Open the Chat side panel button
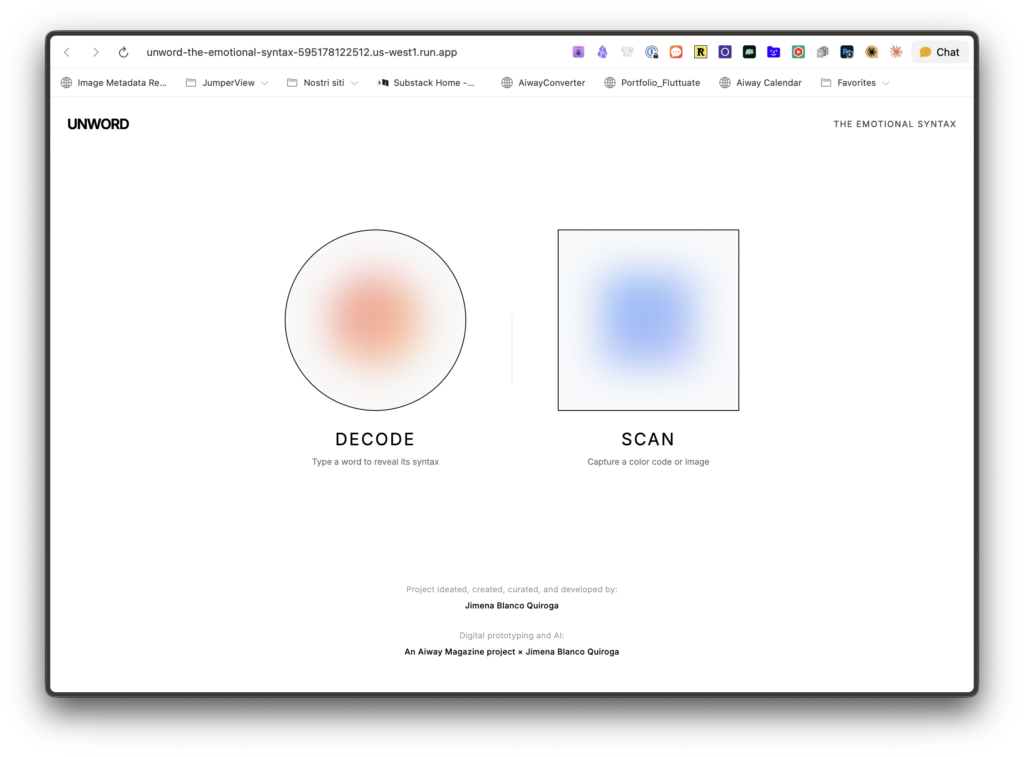Viewport: 1024px width, 757px height. (939, 52)
